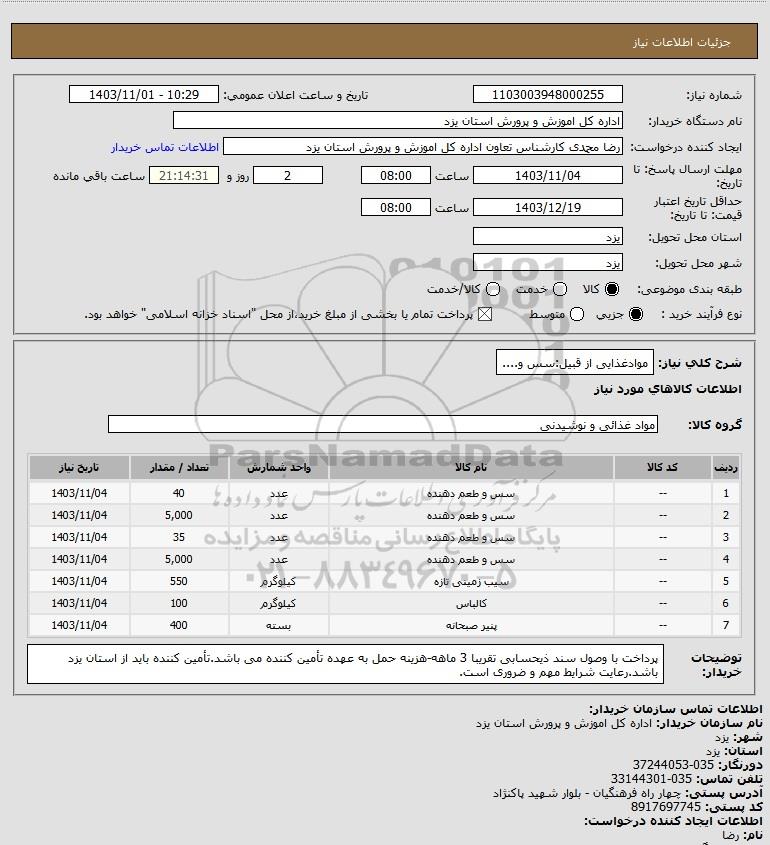This screenshot has width=770, height=845.
Task: Click the response deadline 08:00 time field
Action: (396, 176)
